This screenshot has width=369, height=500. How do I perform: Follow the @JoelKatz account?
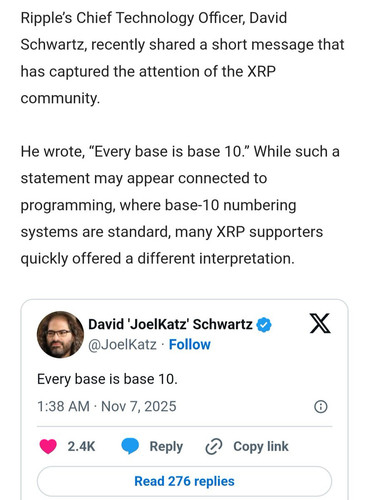point(190,345)
